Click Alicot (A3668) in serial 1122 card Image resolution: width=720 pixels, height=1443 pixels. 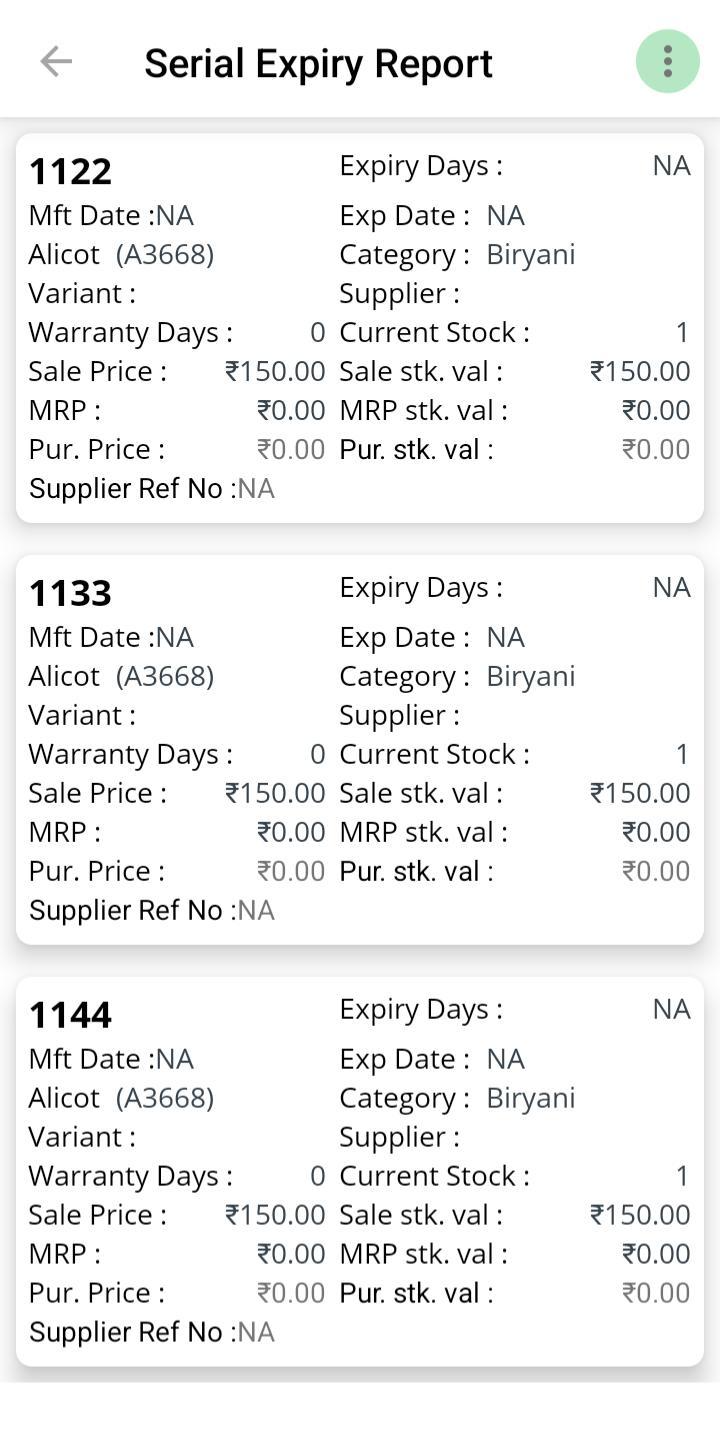pyautogui.click(x=121, y=254)
